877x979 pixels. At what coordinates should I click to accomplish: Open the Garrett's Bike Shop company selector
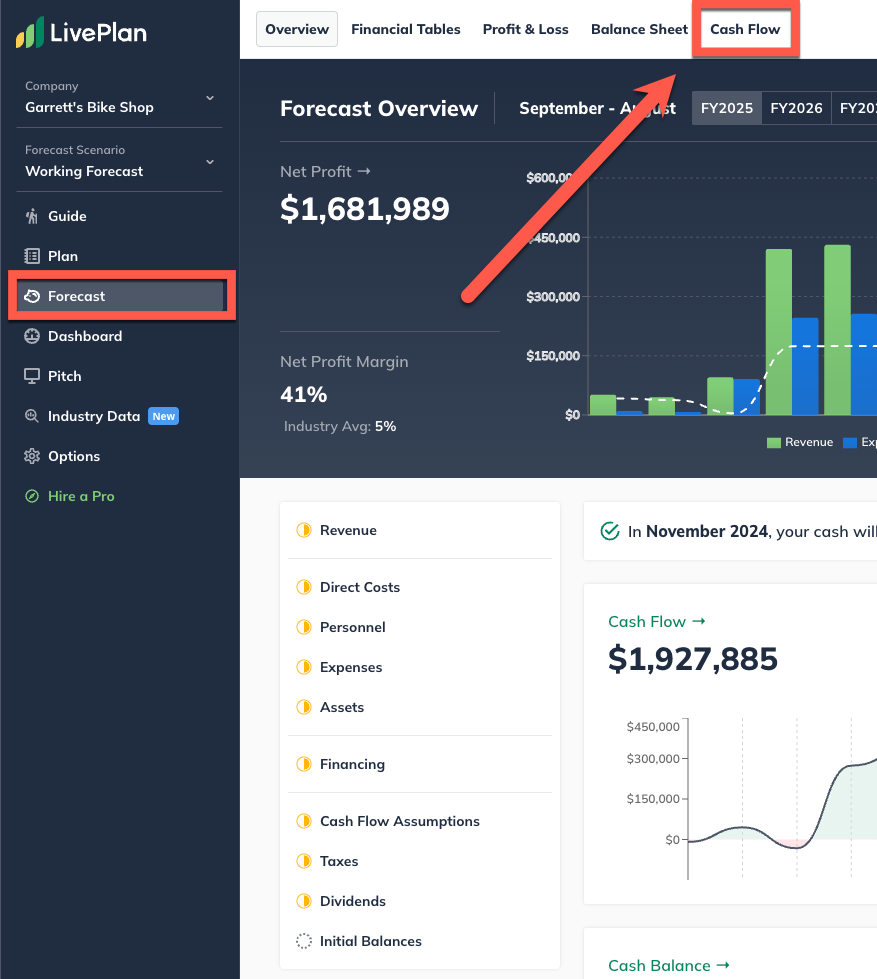click(119, 97)
